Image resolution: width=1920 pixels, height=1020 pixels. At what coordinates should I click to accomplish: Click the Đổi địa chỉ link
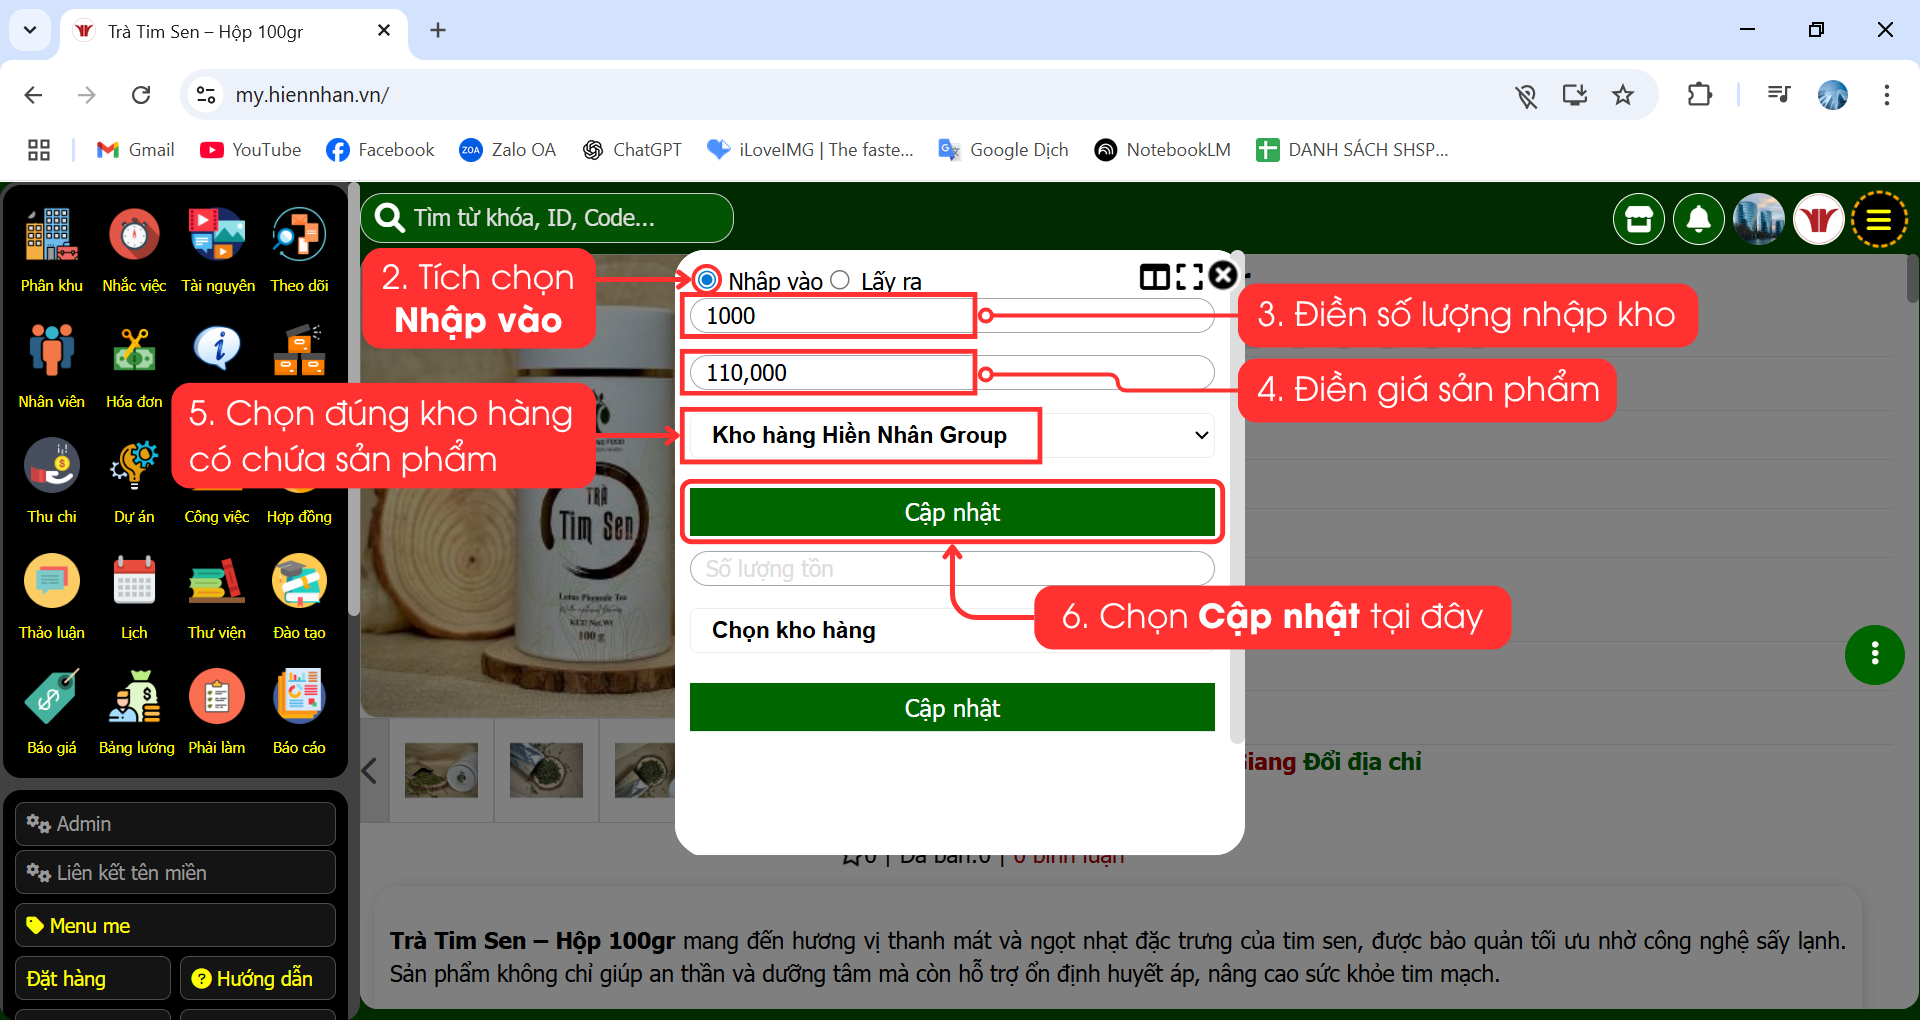(x=1362, y=762)
